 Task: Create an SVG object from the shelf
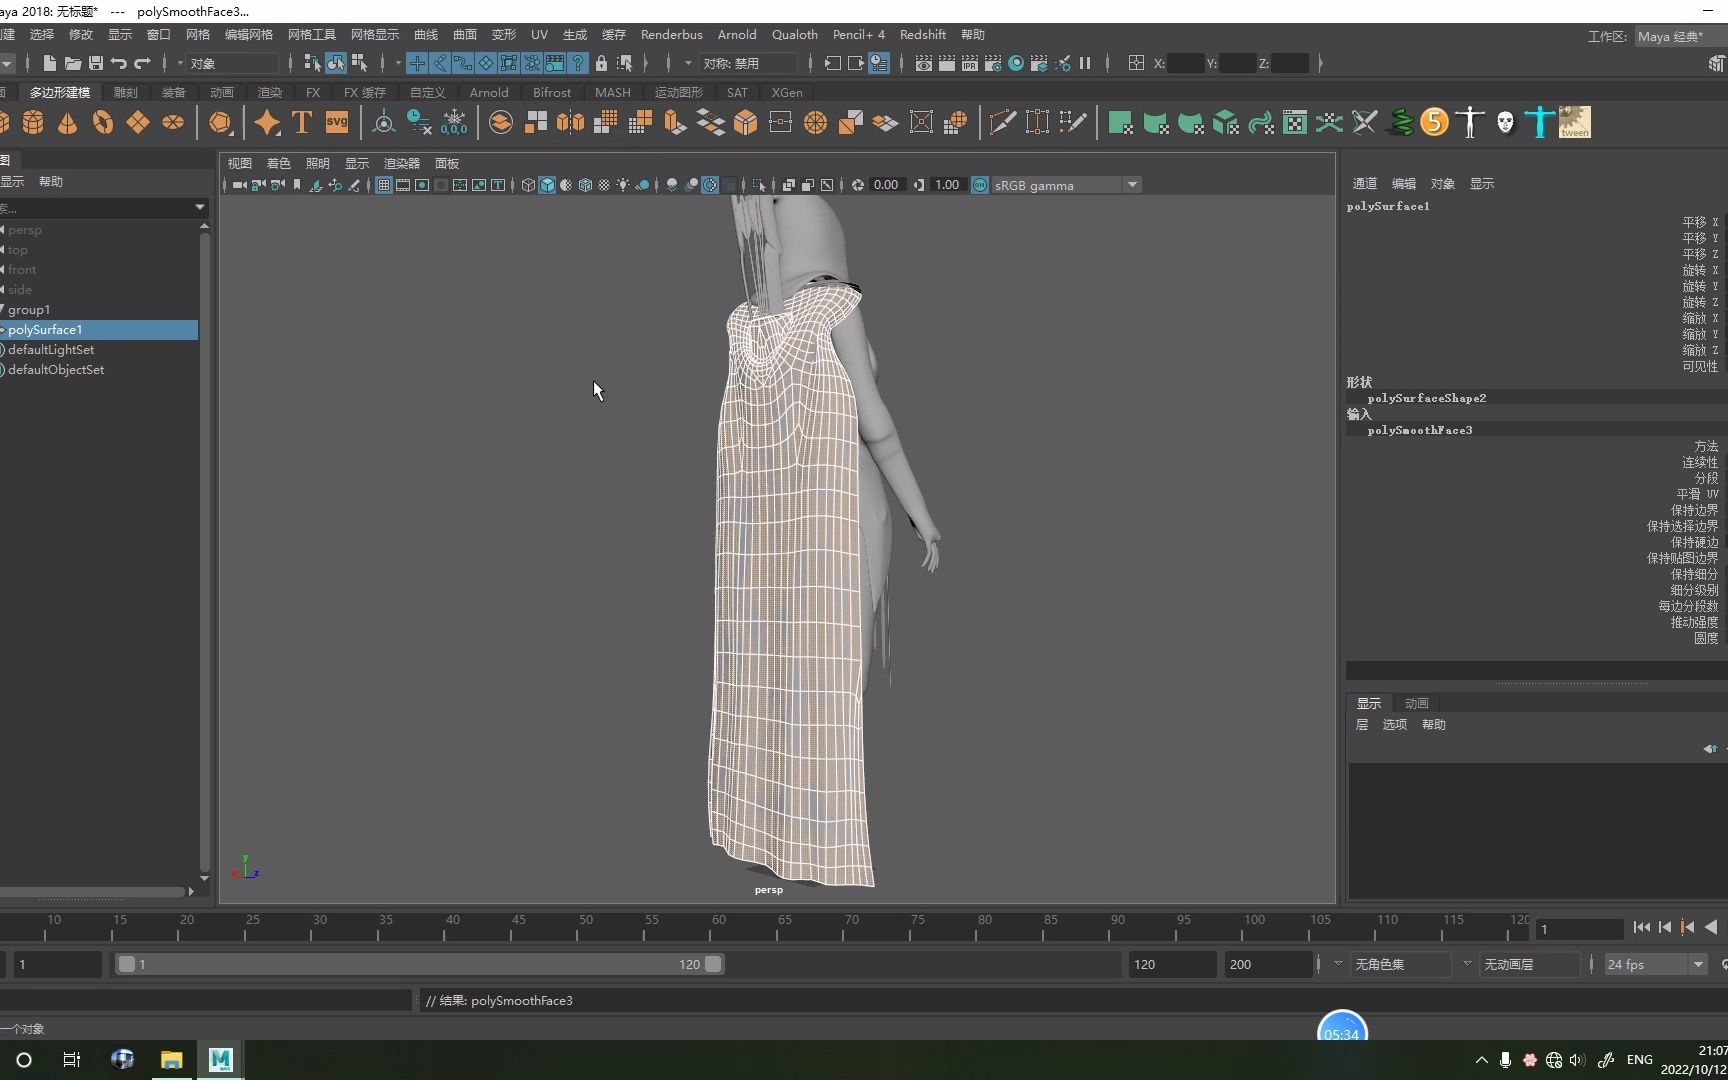coord(337,122)
